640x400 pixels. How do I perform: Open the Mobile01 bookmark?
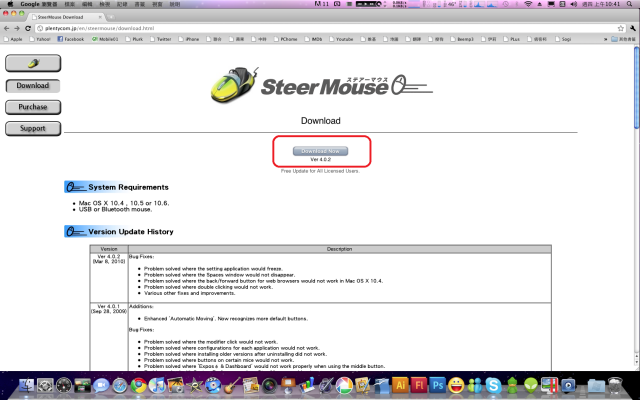point(105,39)
